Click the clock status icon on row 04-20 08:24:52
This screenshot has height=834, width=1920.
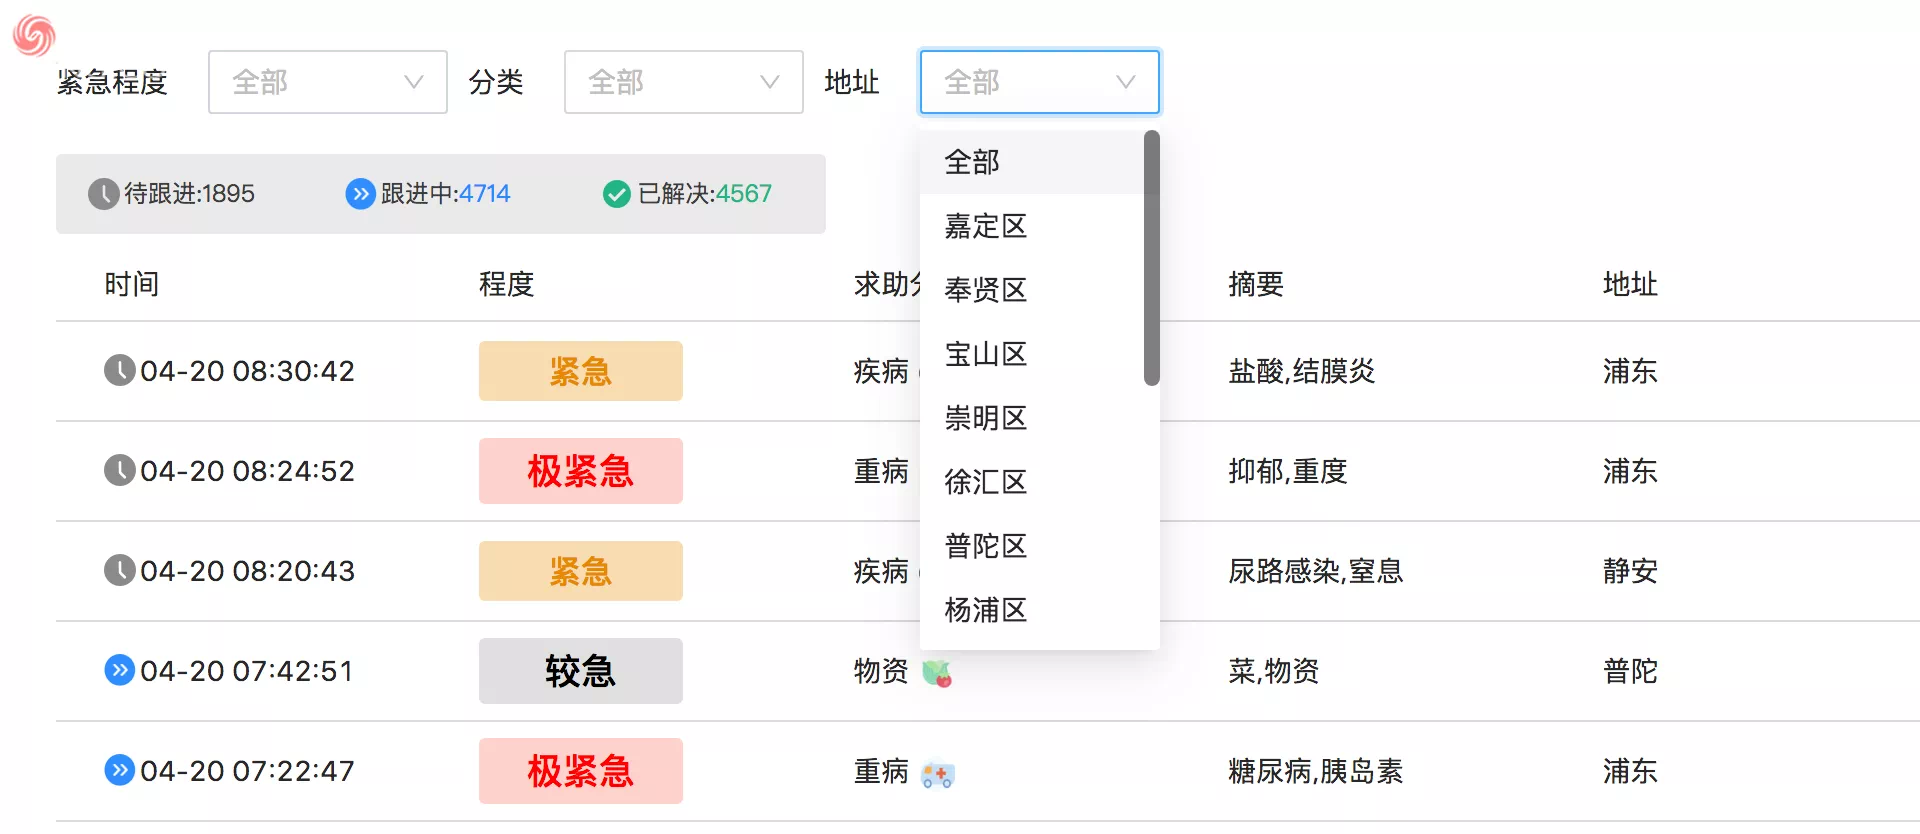click(x=120, y=470)
